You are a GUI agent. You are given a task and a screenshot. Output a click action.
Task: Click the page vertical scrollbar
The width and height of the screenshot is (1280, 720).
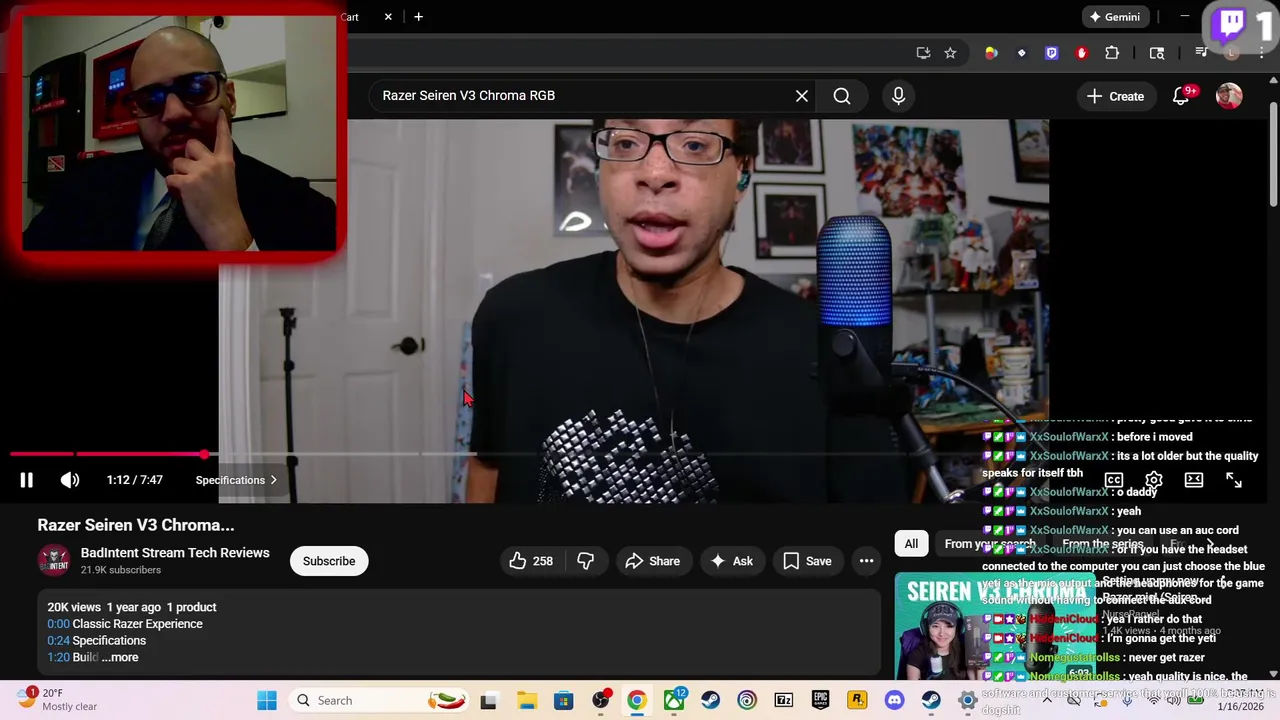[1273, 156]
